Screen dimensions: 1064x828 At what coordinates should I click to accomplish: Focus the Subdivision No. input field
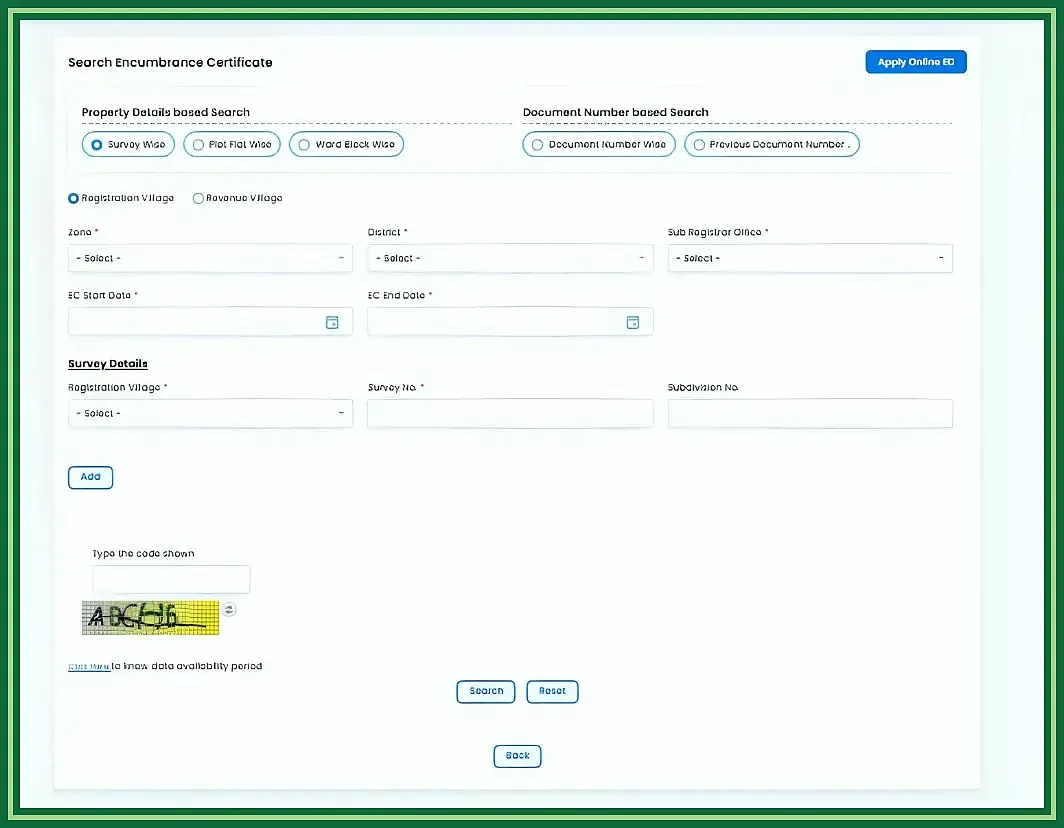(x=810, y=413)
